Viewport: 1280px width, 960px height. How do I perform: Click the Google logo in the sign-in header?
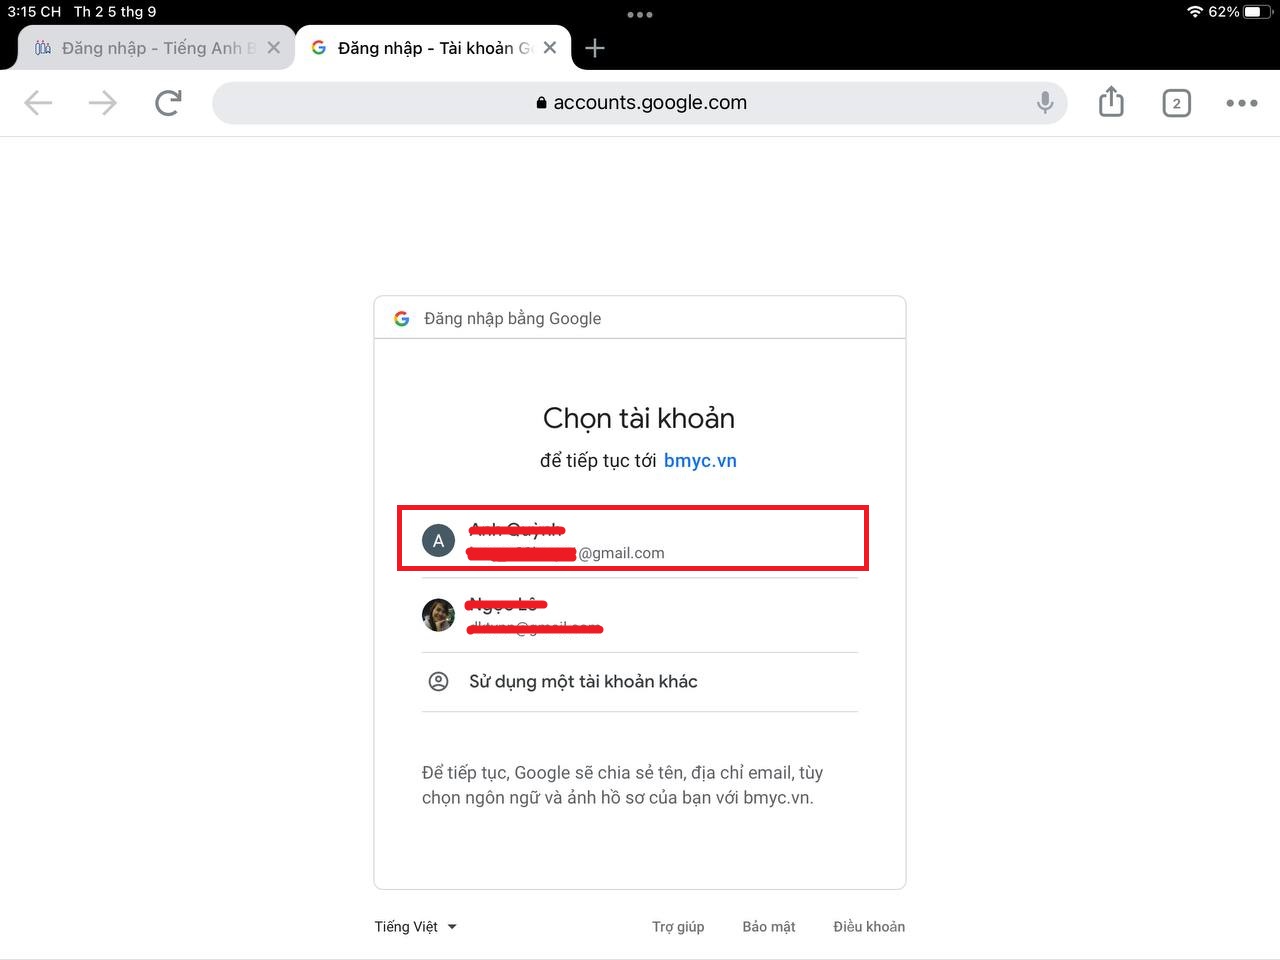[402, 318]
